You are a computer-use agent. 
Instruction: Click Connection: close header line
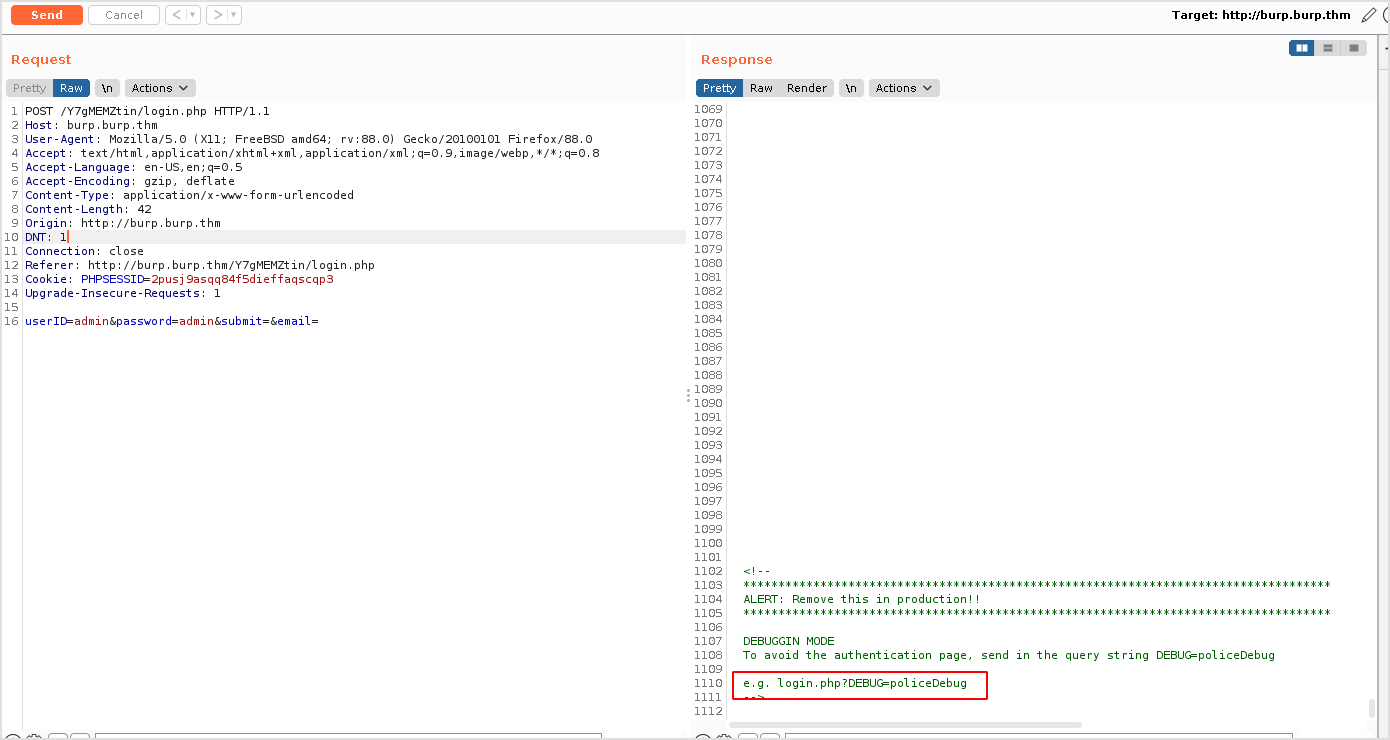coord(84,251)
